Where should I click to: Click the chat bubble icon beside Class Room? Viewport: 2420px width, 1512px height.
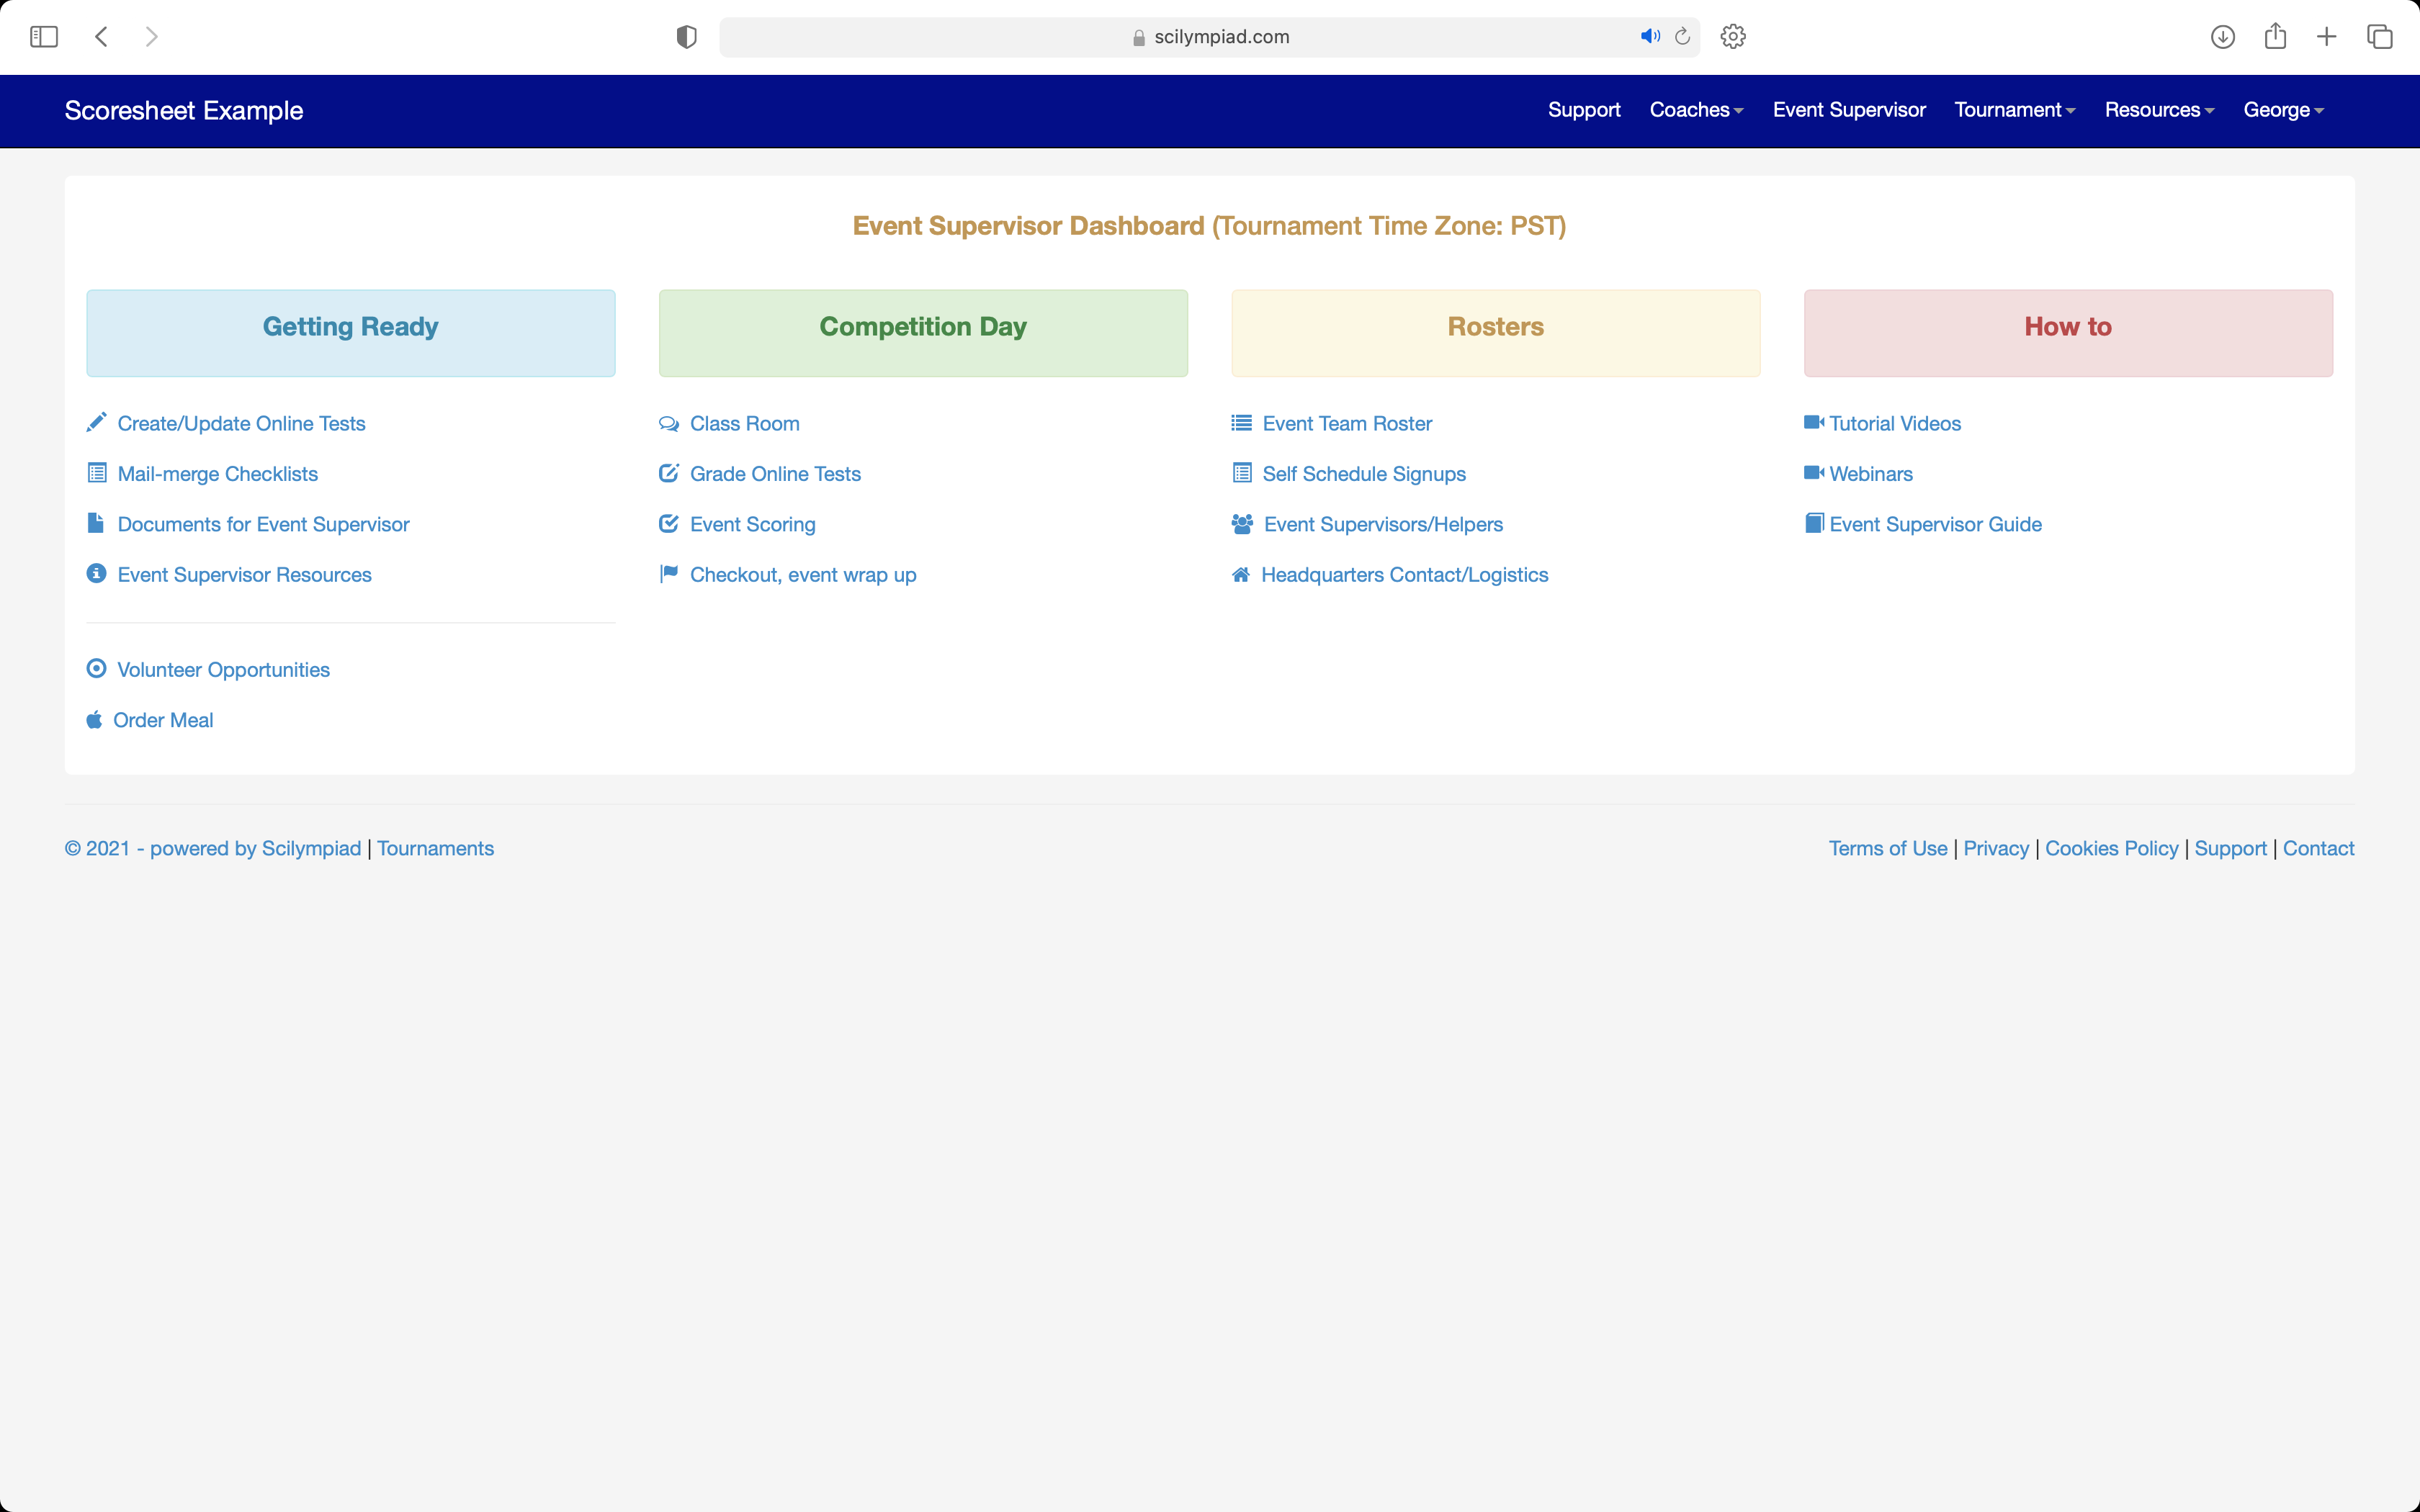[x=668, y=424]
